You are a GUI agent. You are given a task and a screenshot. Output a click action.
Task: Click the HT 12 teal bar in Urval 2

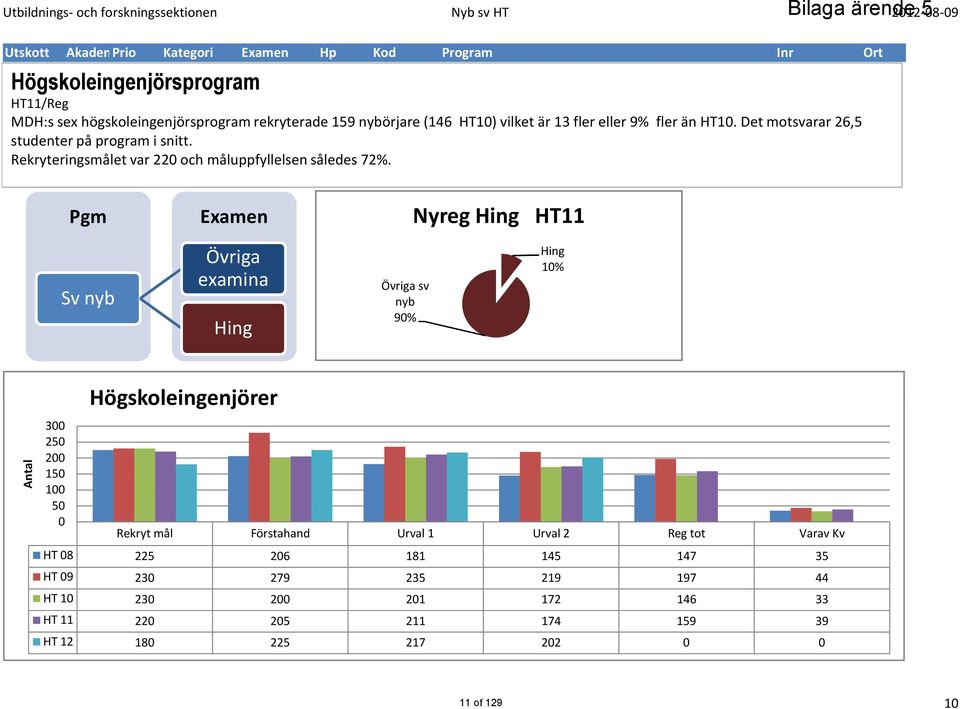coord(592,489)
